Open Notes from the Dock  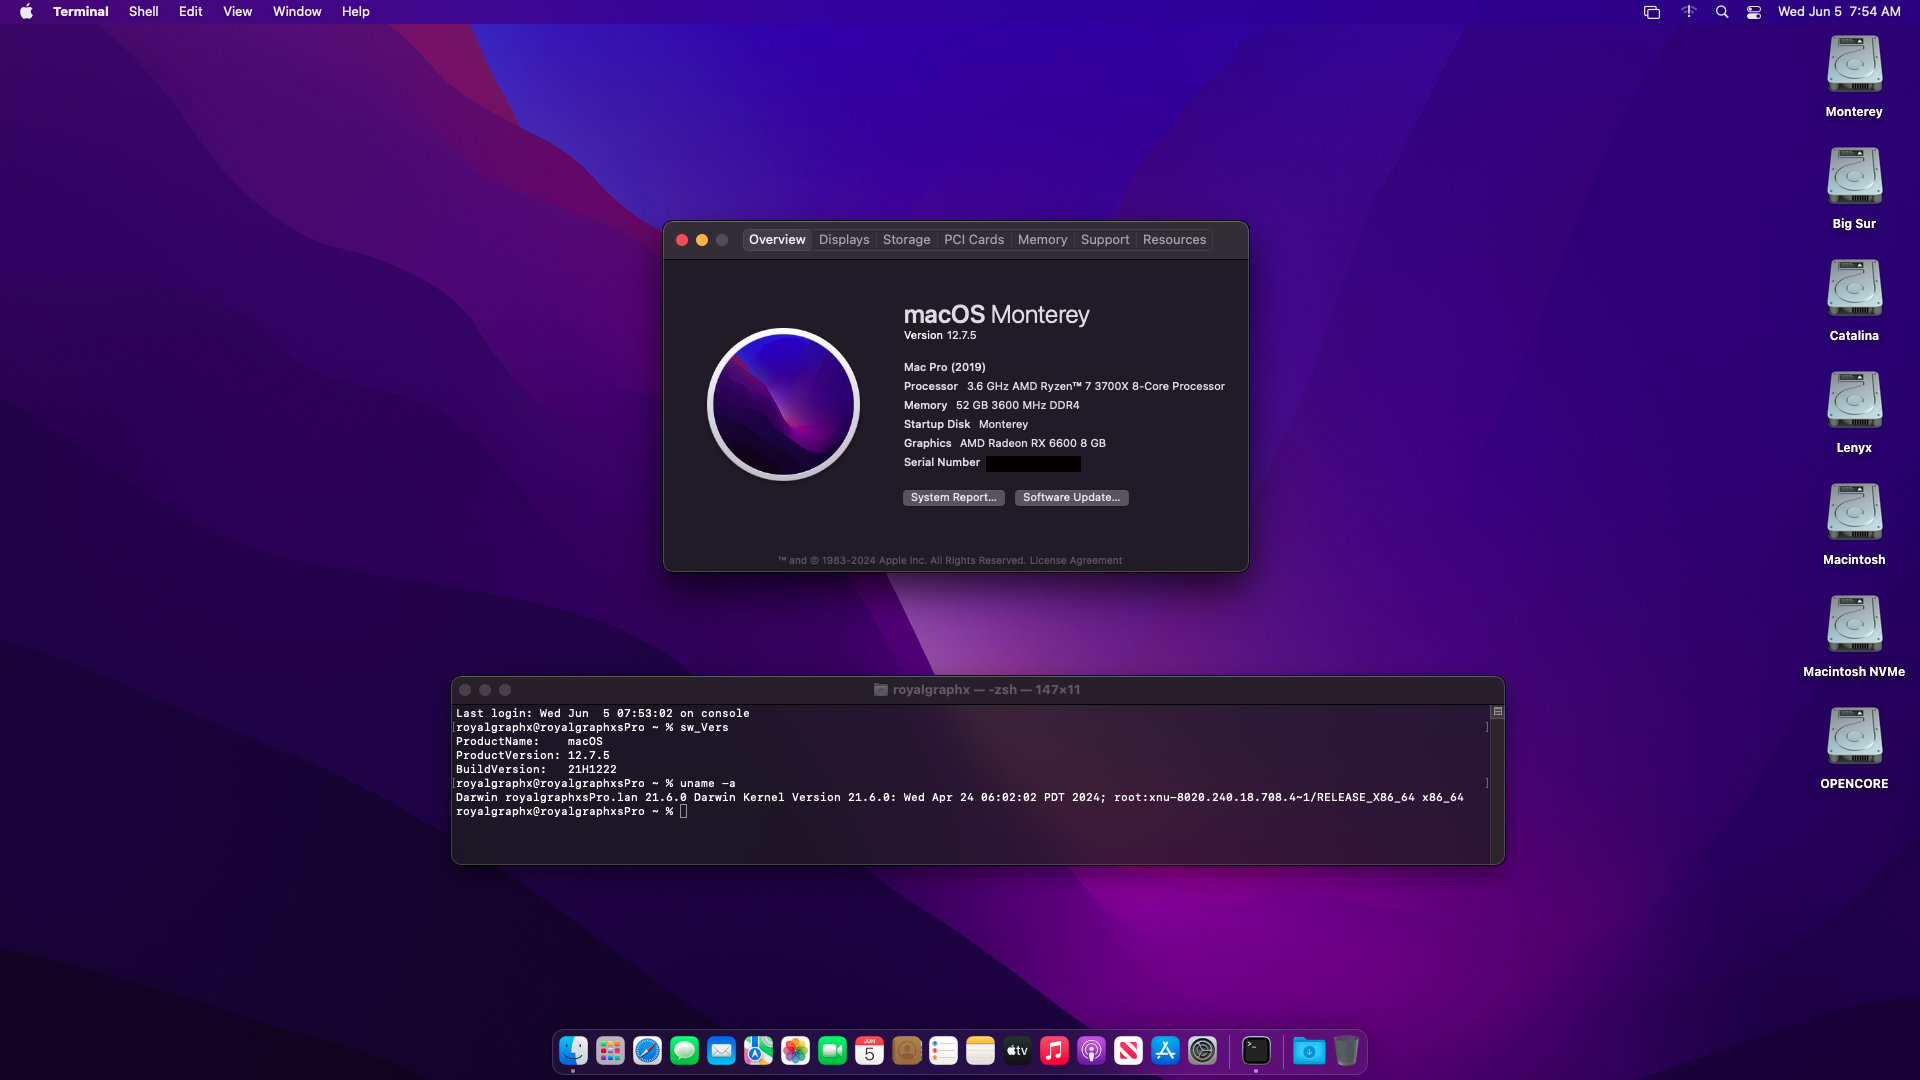(980, 1051)
